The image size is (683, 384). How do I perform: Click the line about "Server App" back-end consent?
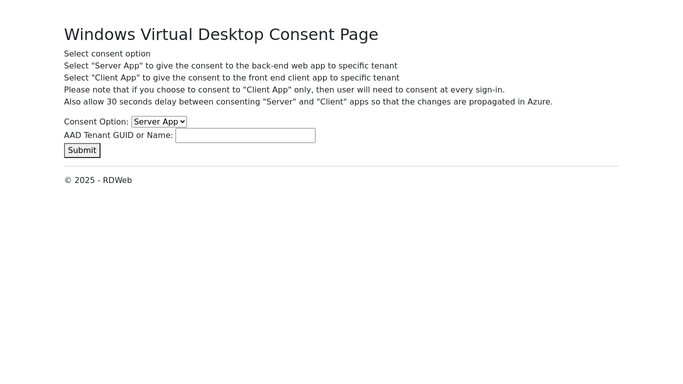click(x=230, y=66)
